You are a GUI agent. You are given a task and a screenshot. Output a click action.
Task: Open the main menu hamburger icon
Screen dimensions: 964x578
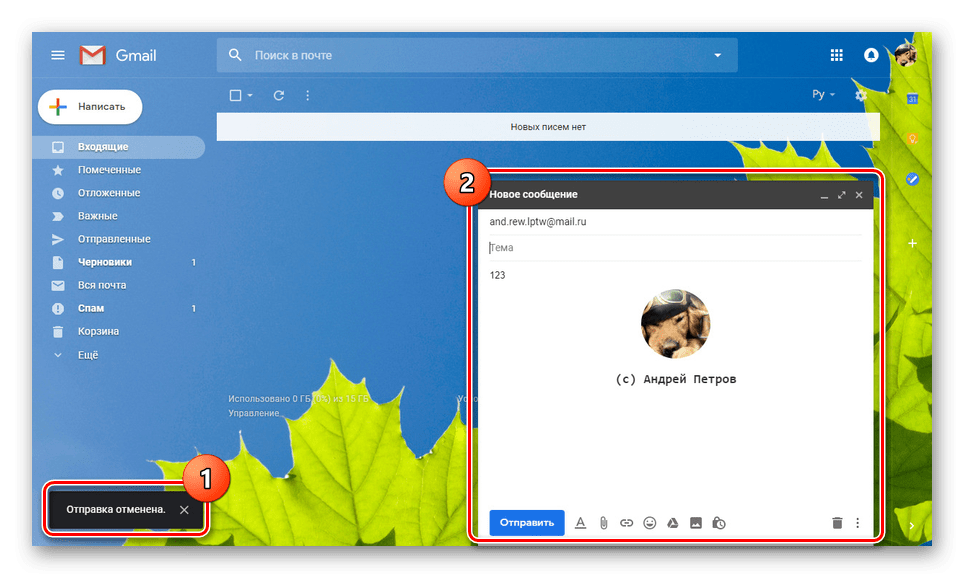click(58, 55)
